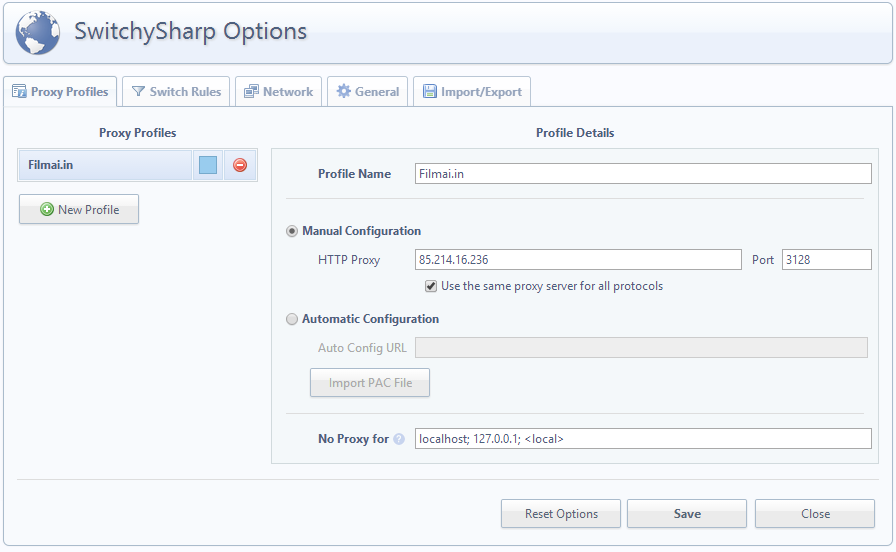The image size is (896, 552).
Task: Create a New Profile
Action: 79,209
